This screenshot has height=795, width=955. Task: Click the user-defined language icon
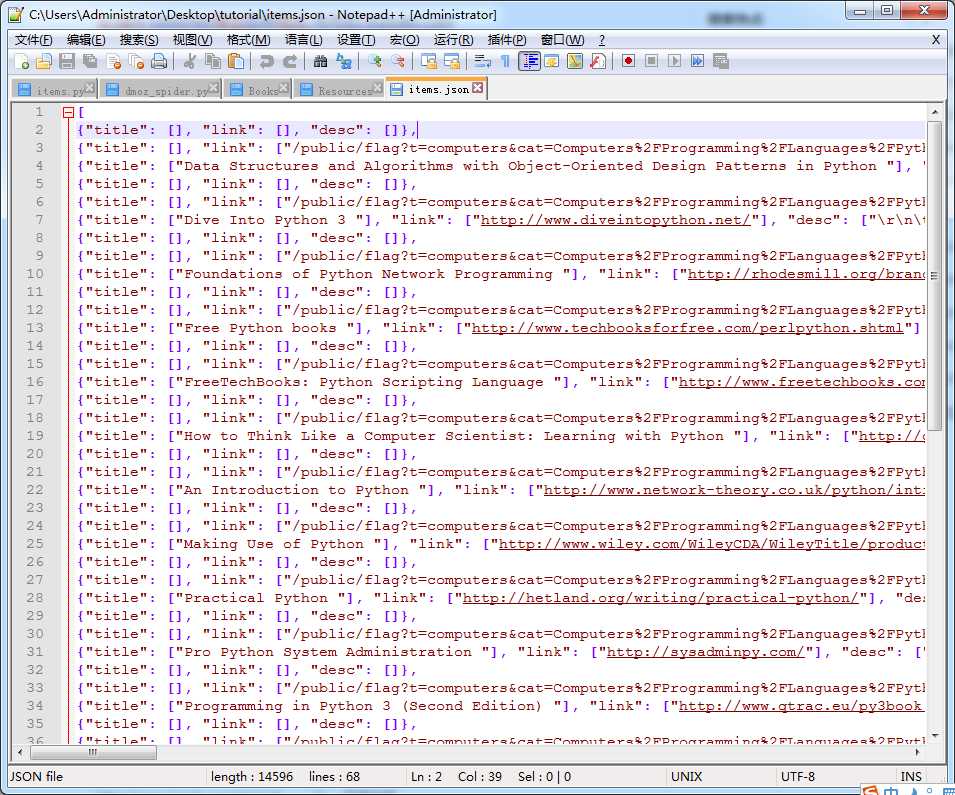tap(552, 61)
